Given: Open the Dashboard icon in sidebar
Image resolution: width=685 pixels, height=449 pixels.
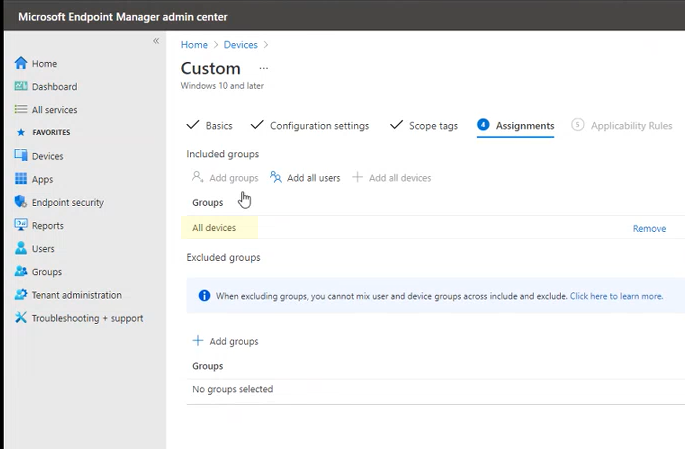Looking at the screenshot, I should click(21, 87).
